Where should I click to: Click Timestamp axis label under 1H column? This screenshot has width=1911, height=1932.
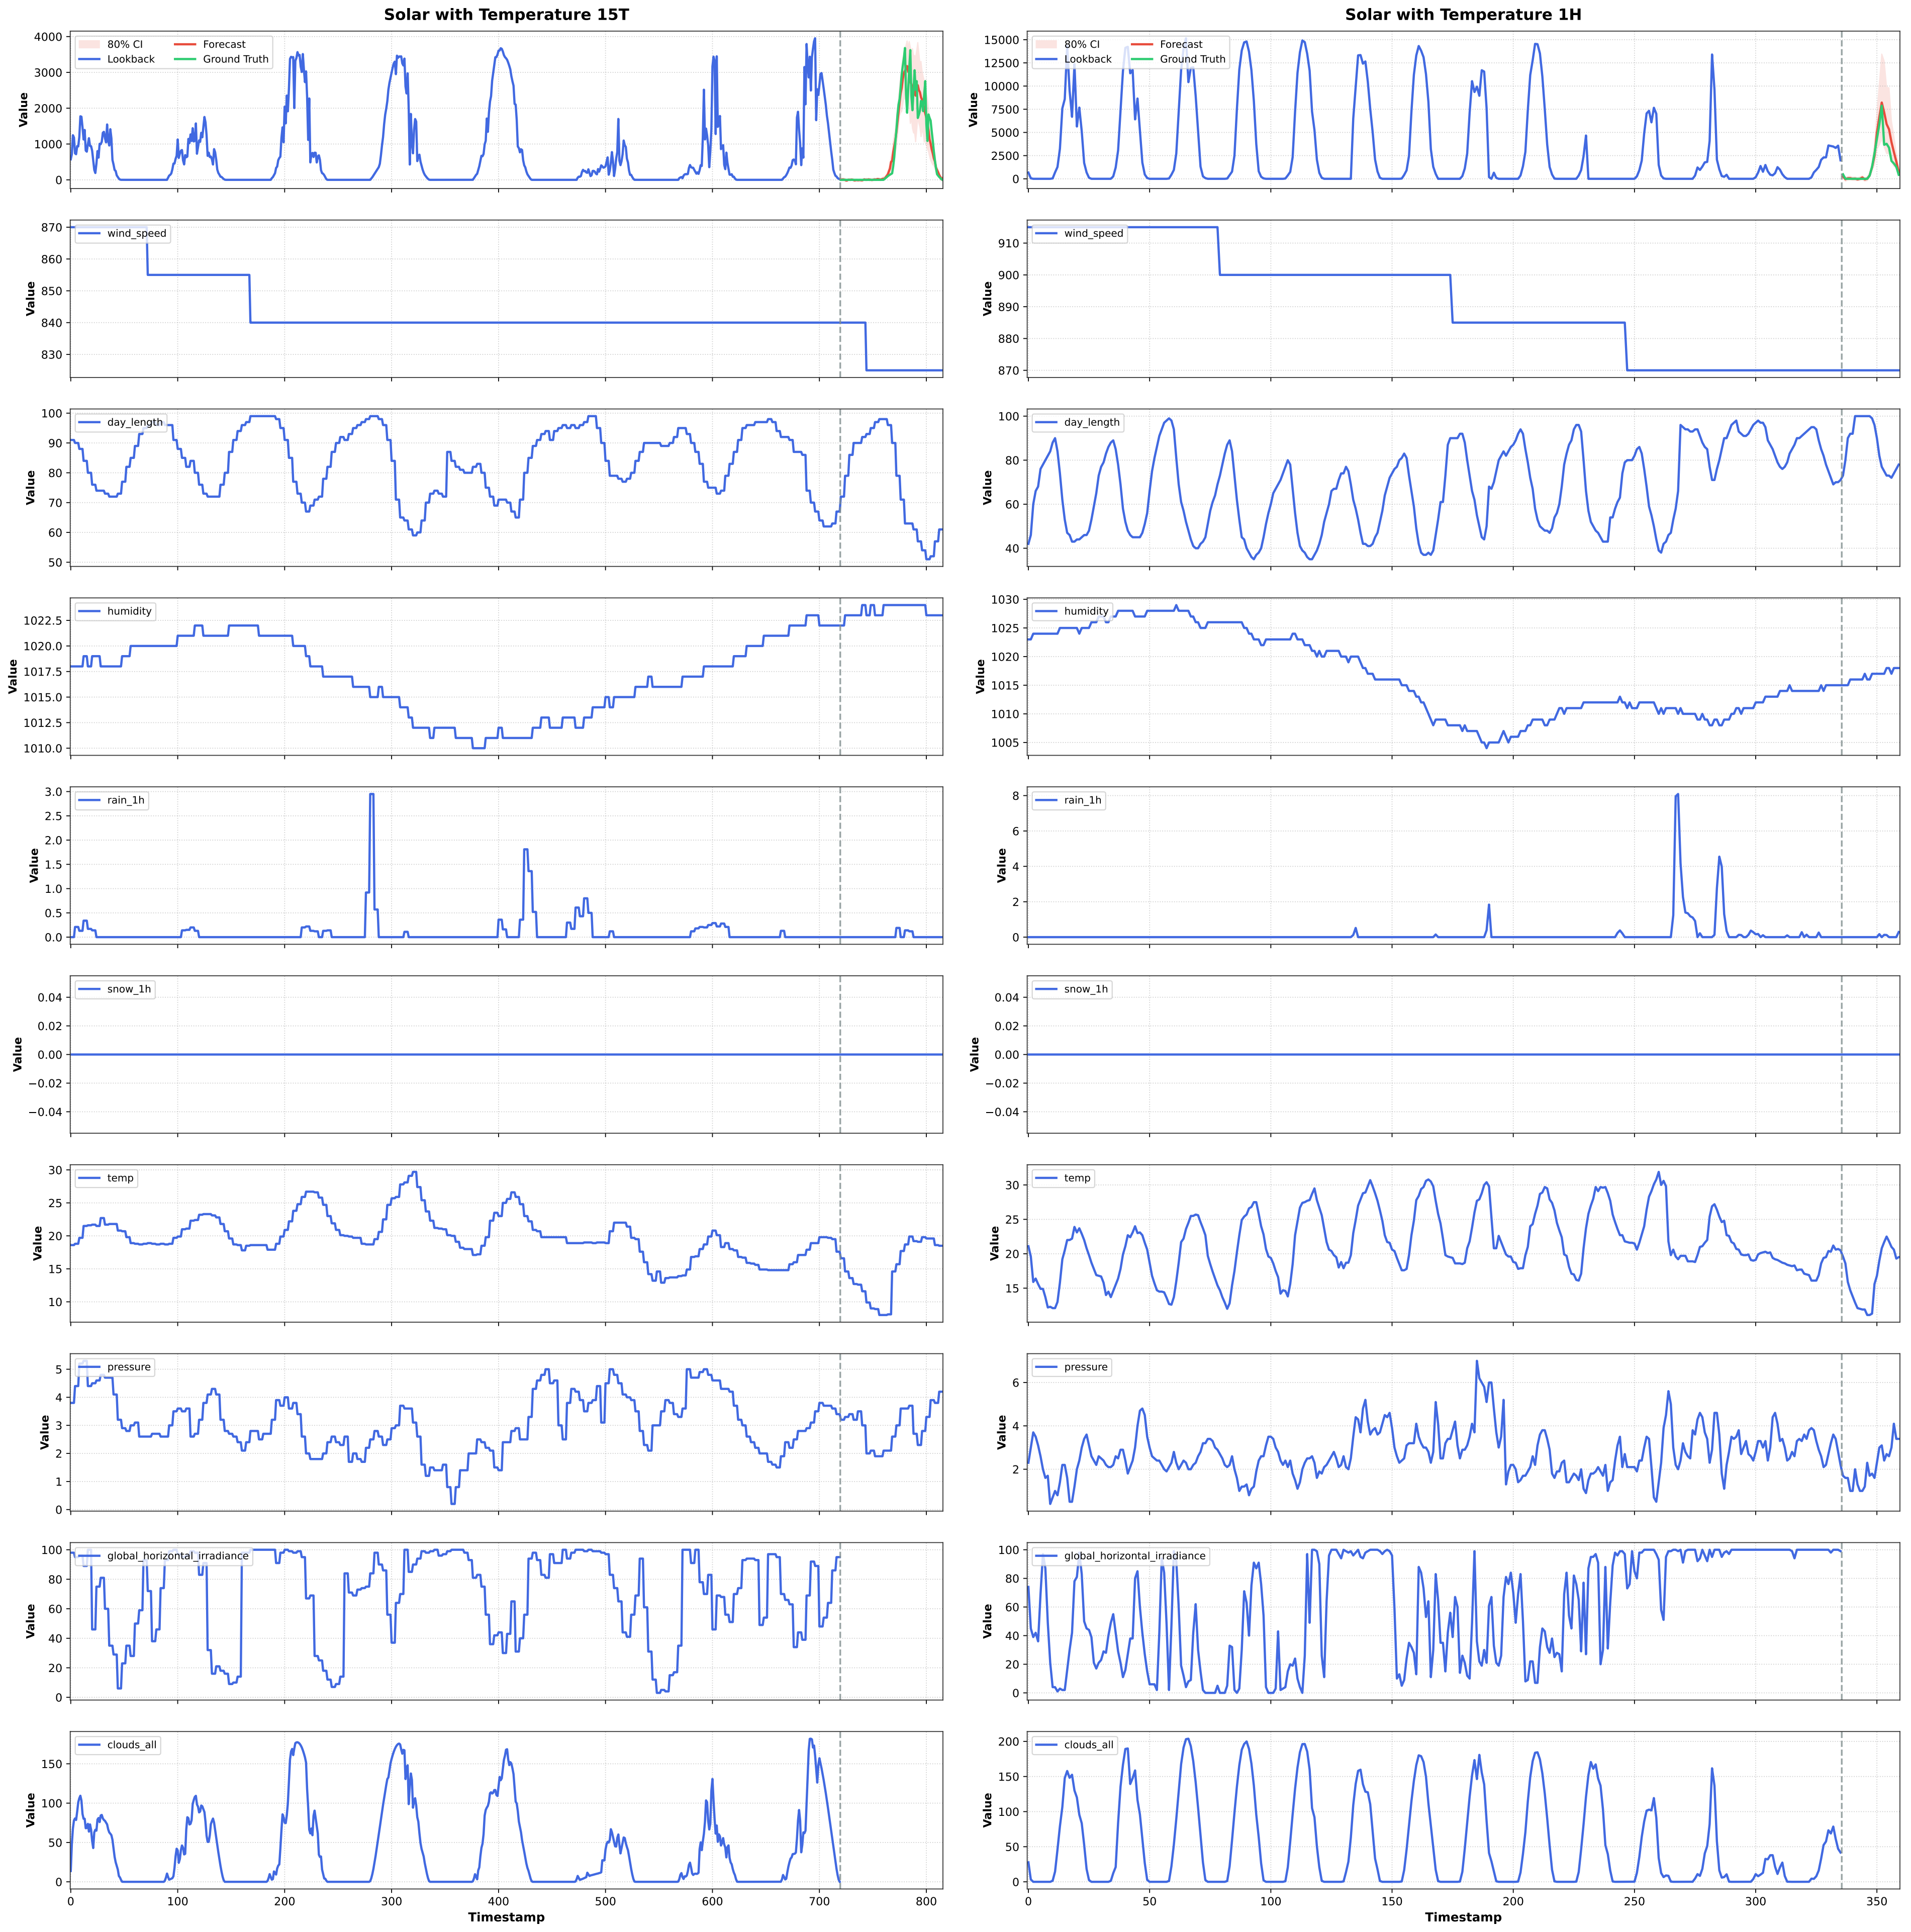tap(1463, 1918)
